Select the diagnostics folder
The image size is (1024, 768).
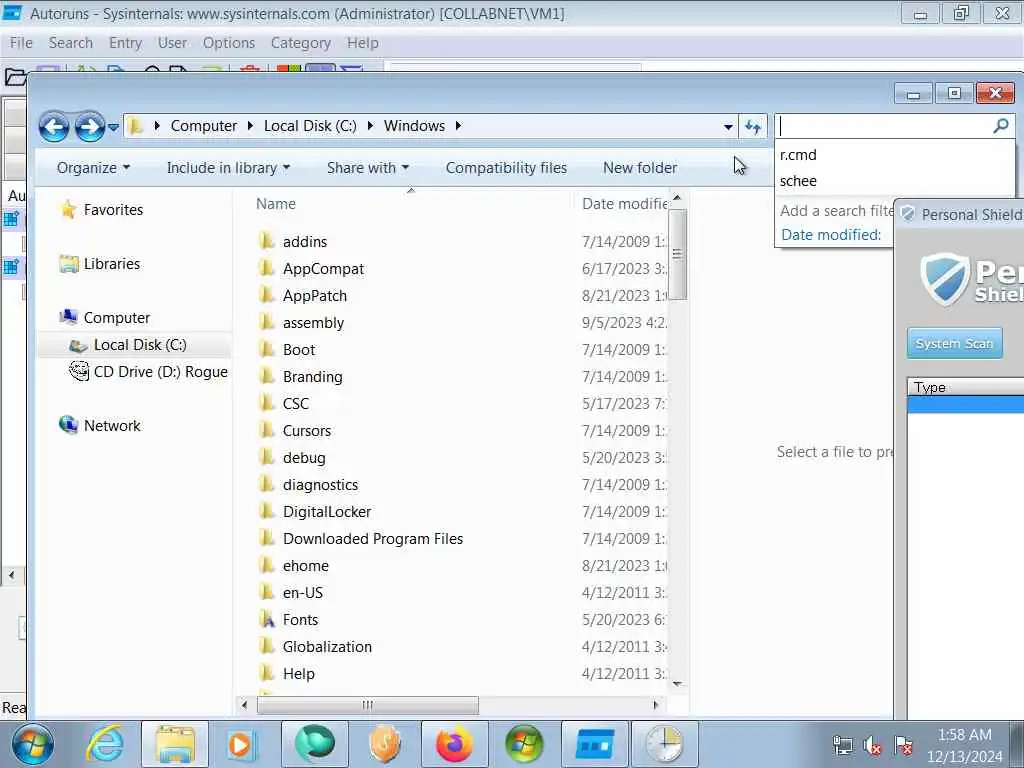pyautogui.click(x=320, y=485)
